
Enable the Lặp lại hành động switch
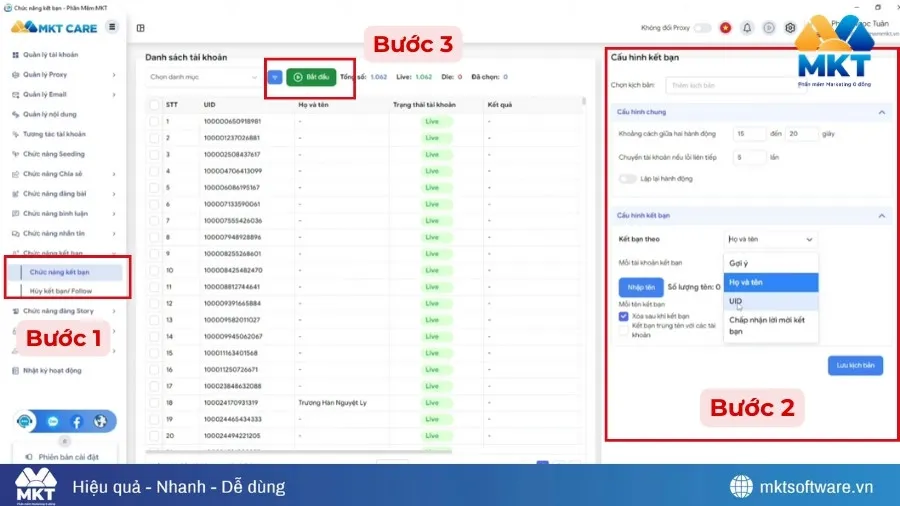(x=627, y=179)
